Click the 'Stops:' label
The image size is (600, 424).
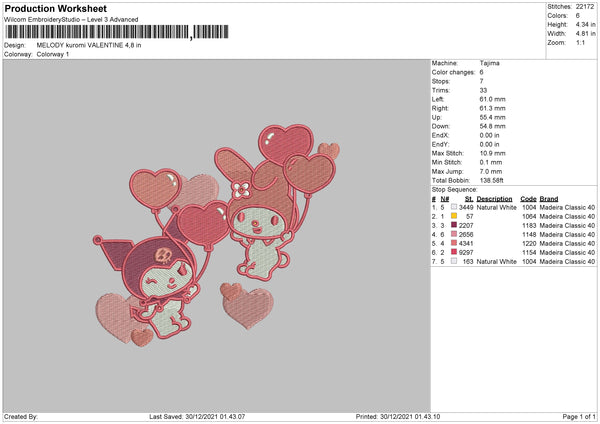coord(441,81)
